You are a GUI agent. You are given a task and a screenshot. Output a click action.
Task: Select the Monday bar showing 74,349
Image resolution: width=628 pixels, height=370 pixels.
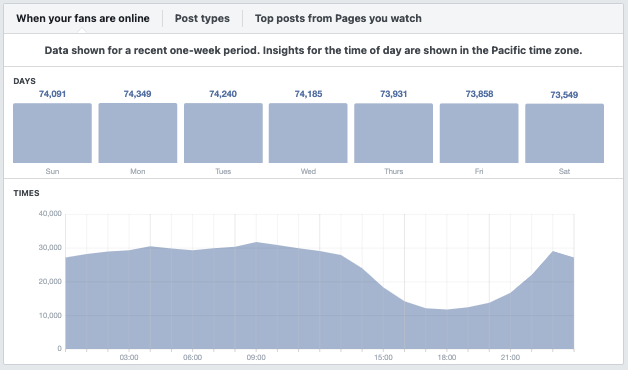pos(138,133)
